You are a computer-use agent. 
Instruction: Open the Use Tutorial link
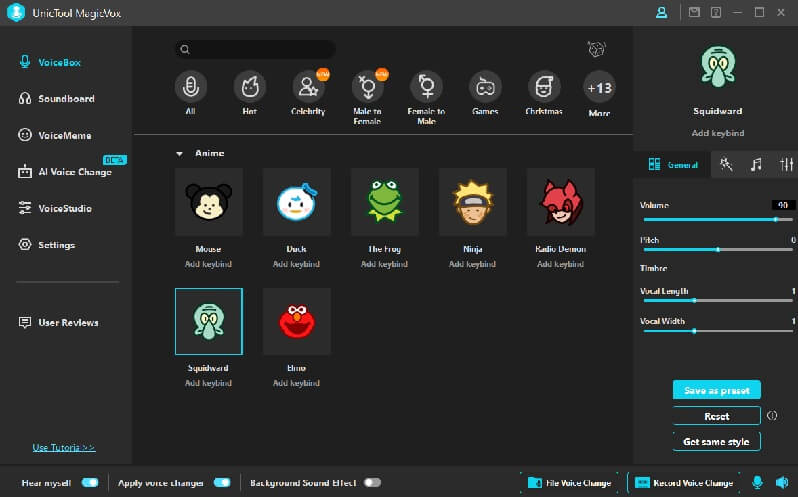[64, 447]
